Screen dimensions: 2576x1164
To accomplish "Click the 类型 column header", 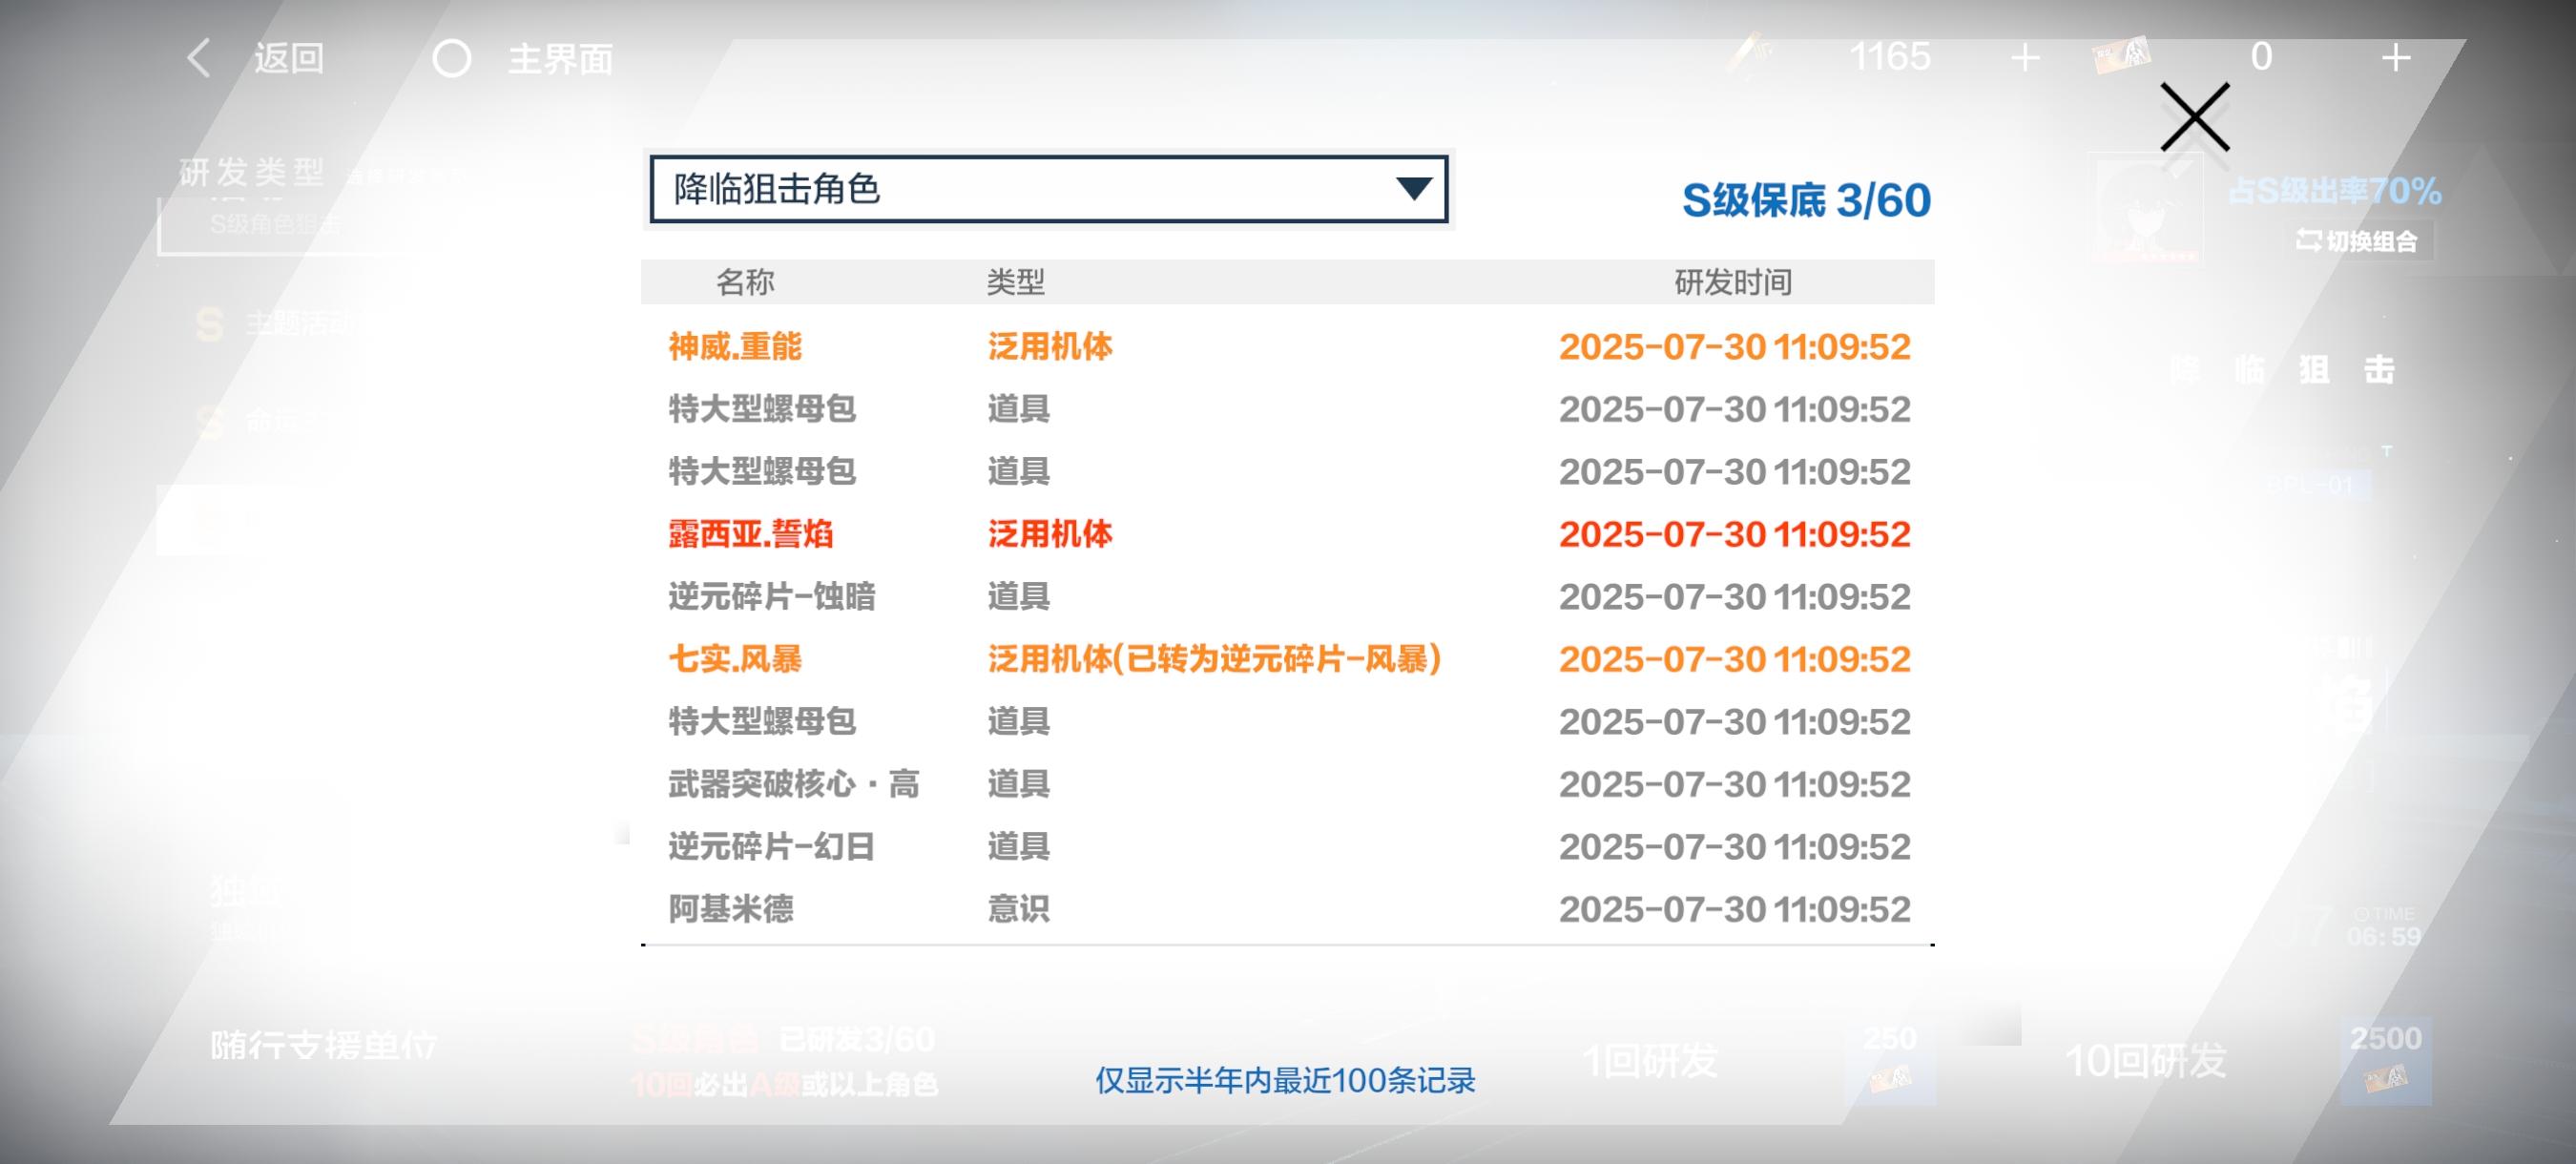I will click(1016, 282).
